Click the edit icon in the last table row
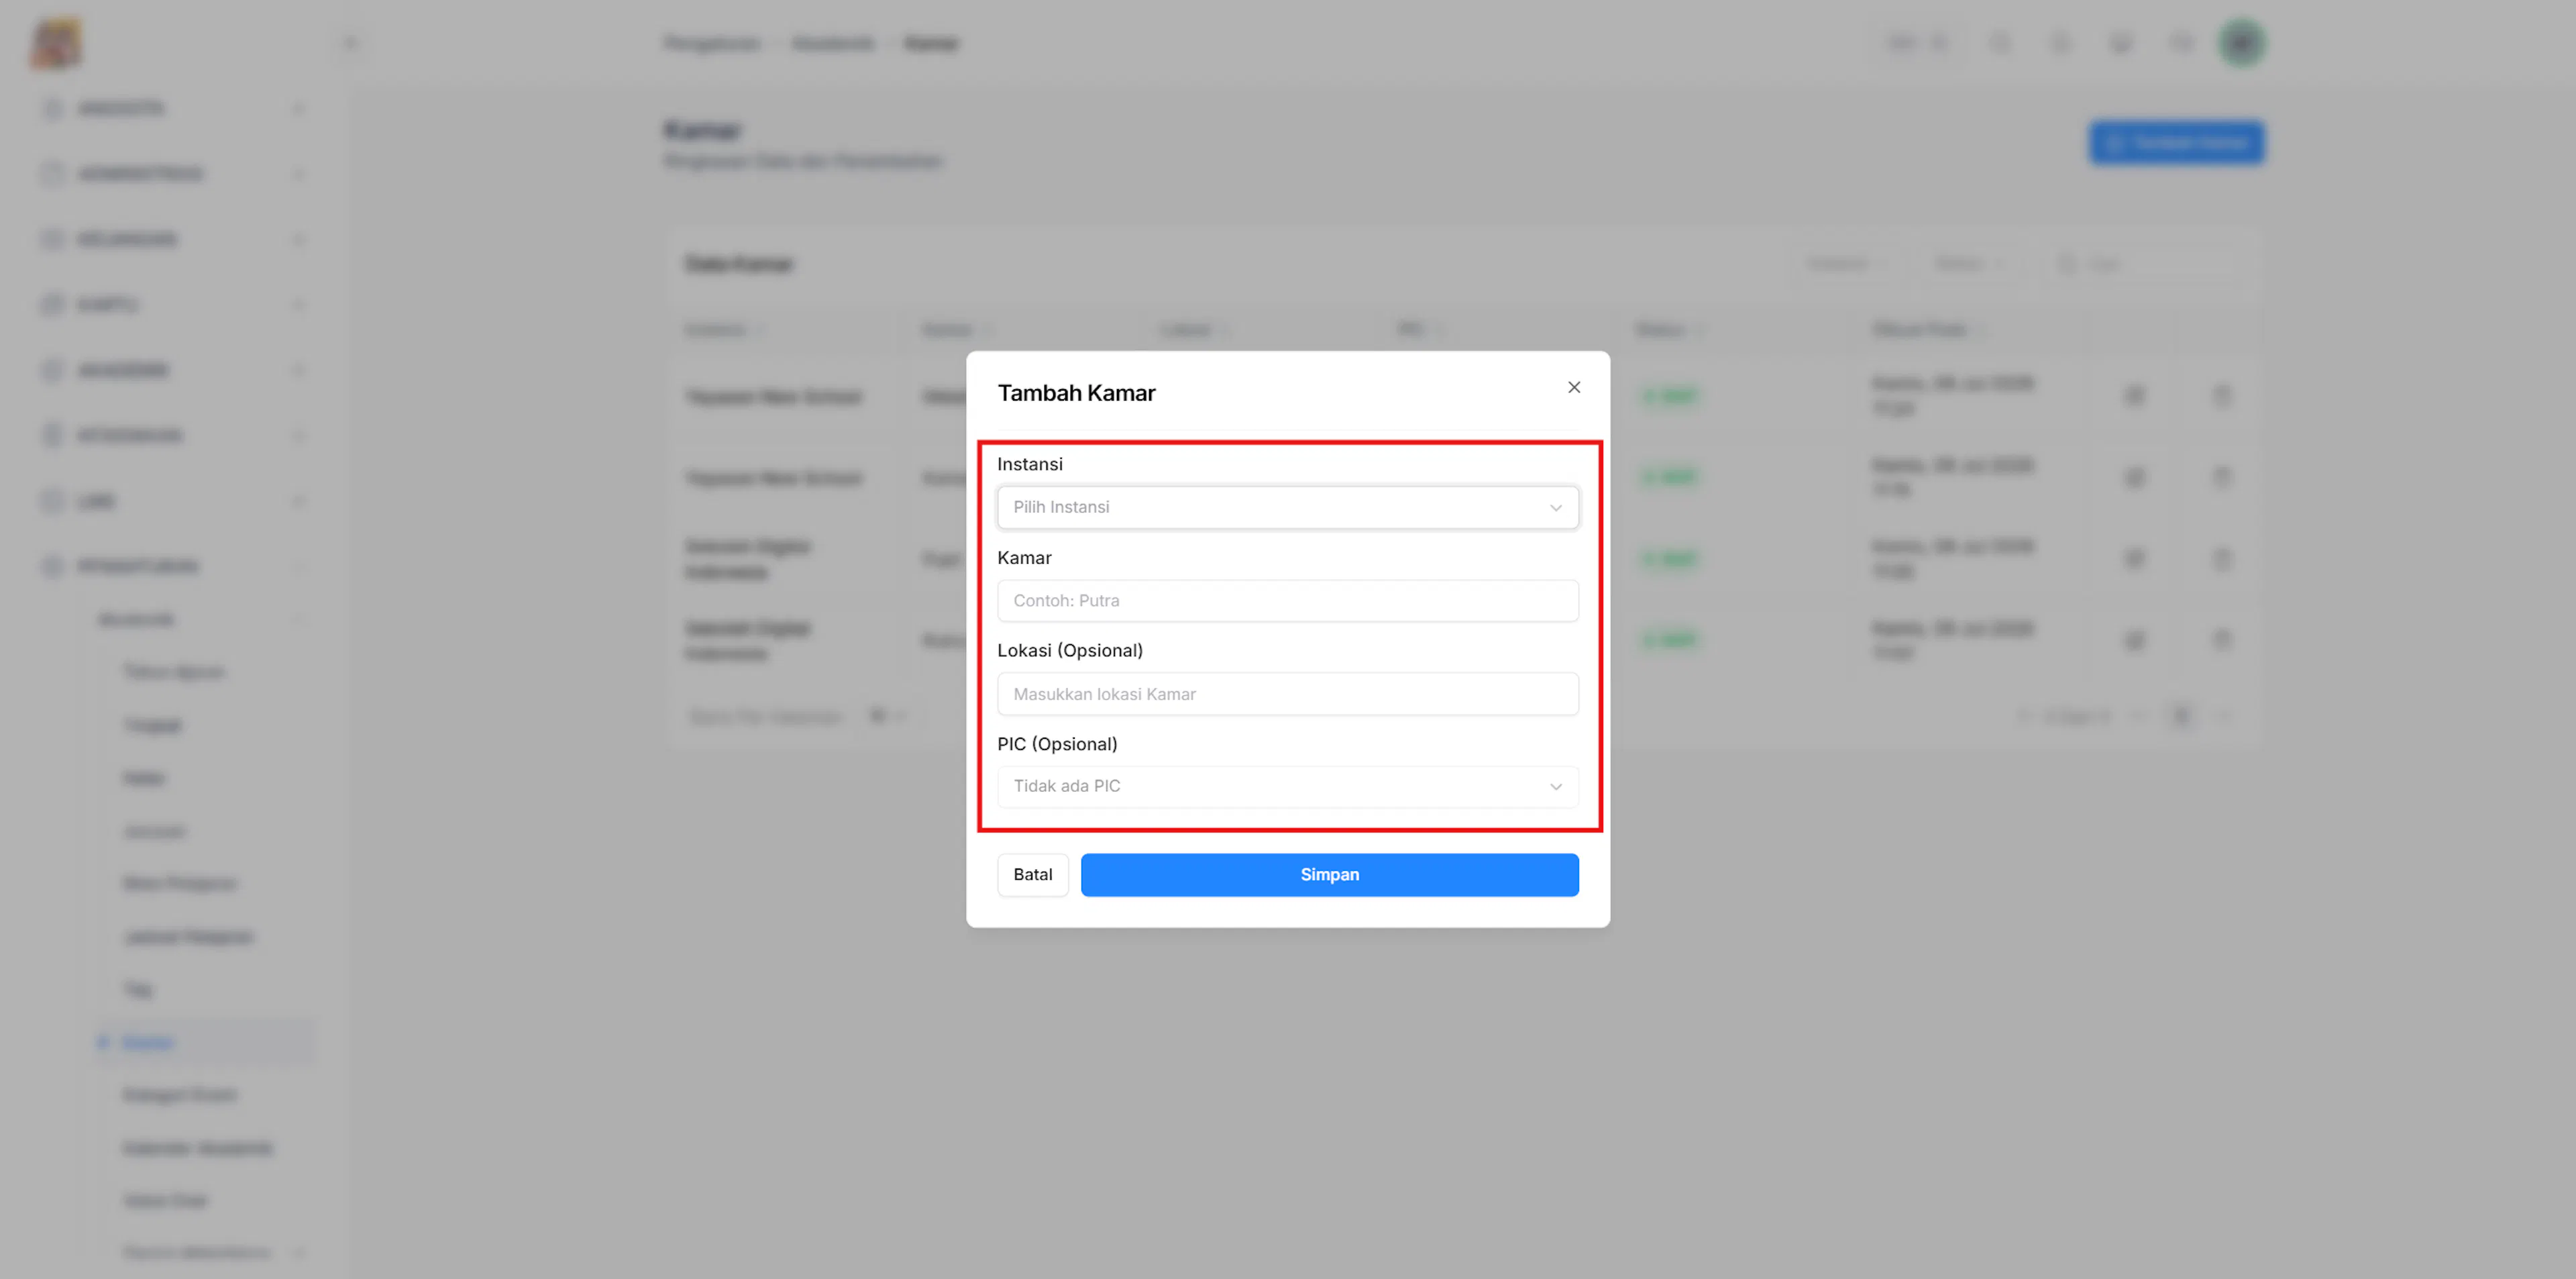 2134,640
